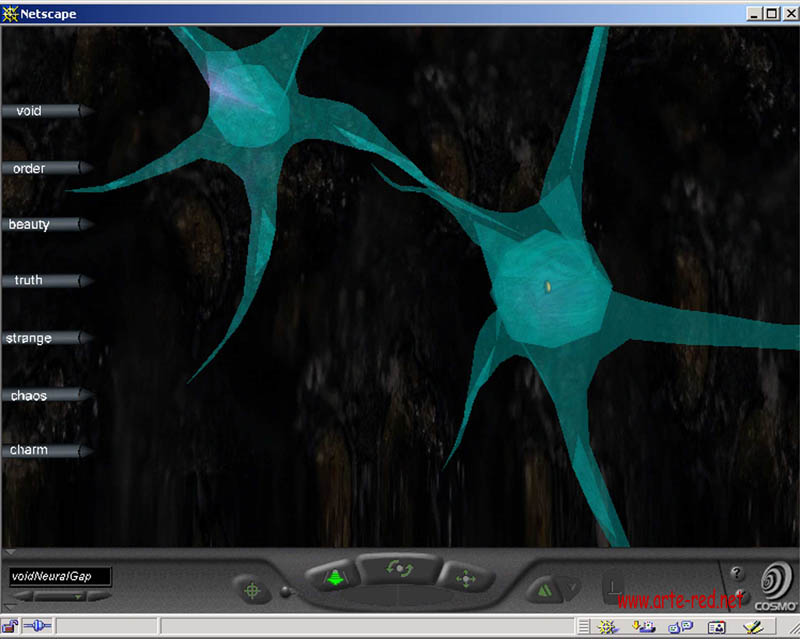This screenshot has height=639, width=800.
Task: Expand options arrow beside straighten button
Action: click(572, 588)
